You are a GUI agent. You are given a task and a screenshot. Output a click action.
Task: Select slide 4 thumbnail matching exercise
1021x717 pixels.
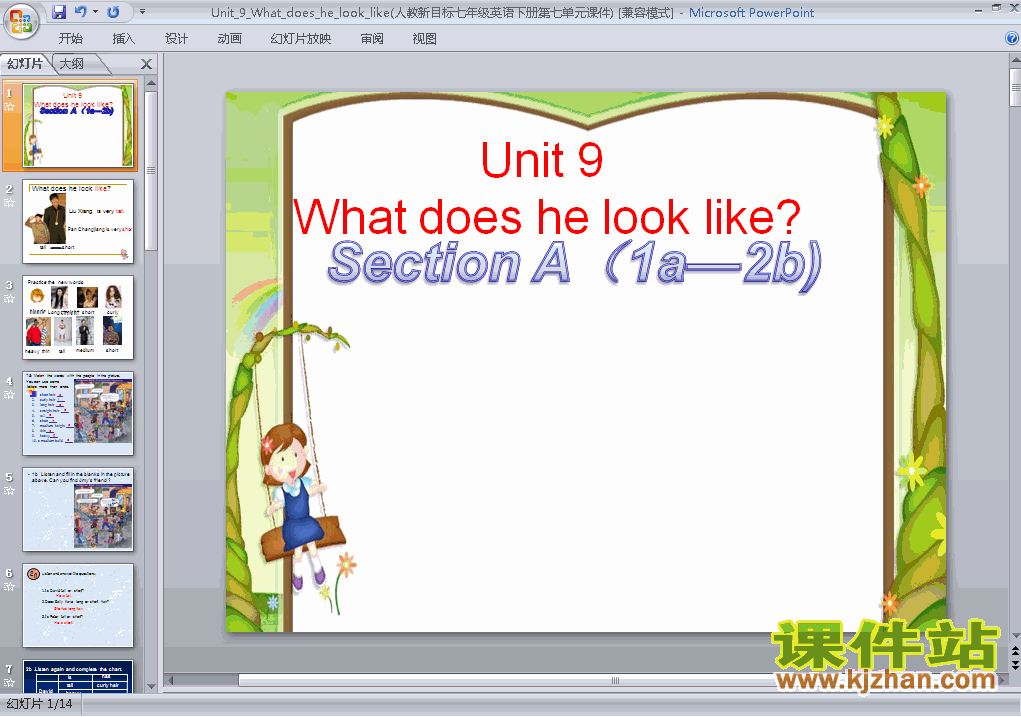(x=77, y=414)
